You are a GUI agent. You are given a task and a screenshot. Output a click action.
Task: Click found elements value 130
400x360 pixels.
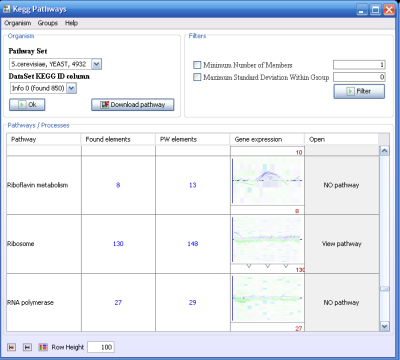pos(118,244)
